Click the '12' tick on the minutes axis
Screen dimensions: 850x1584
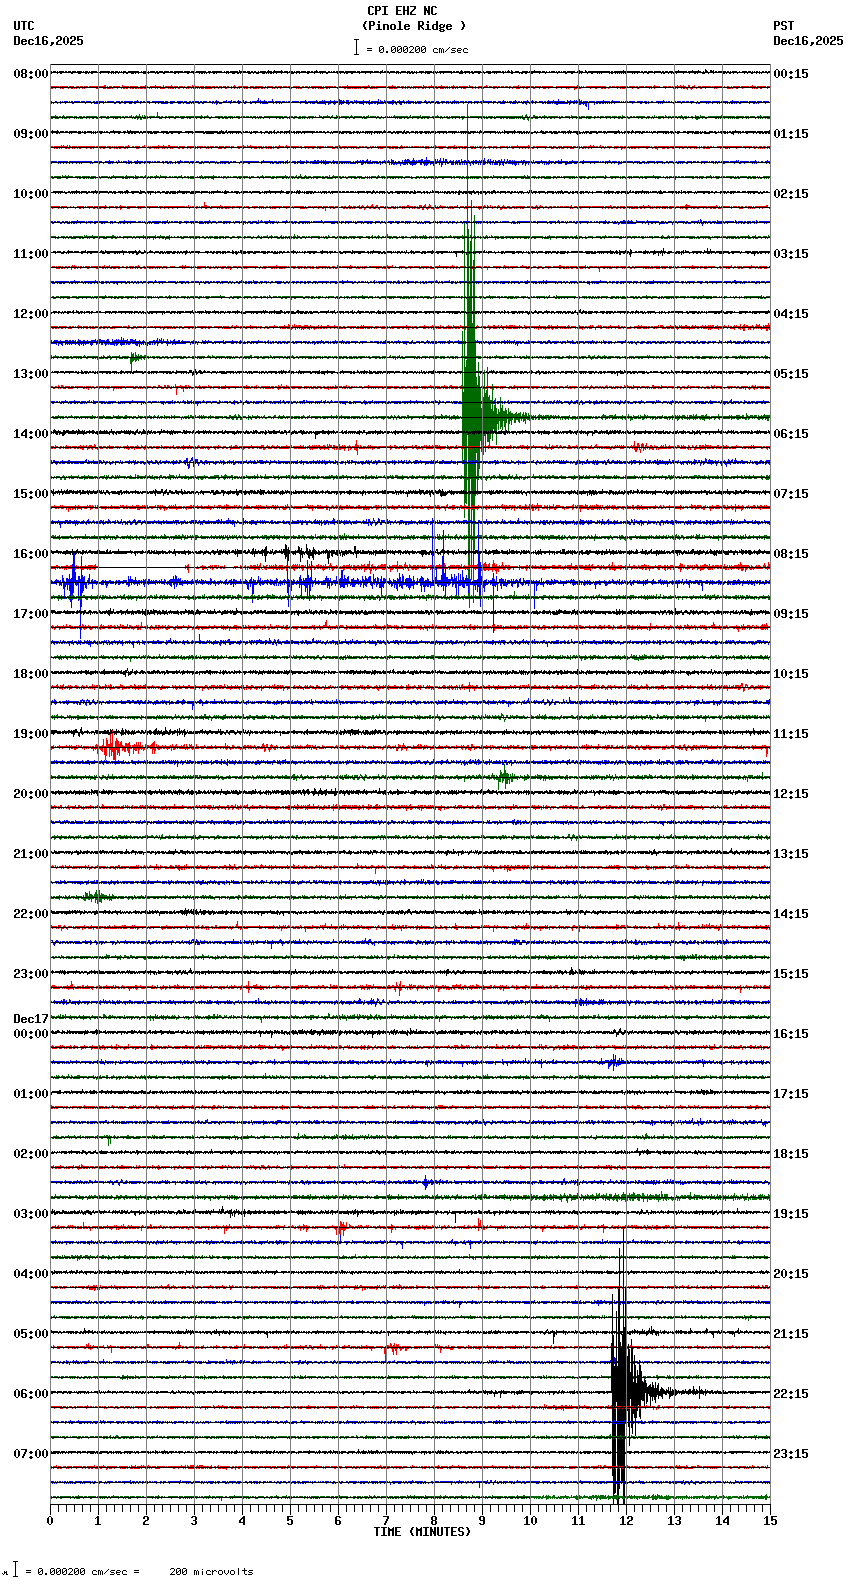tap(626, 1521)
